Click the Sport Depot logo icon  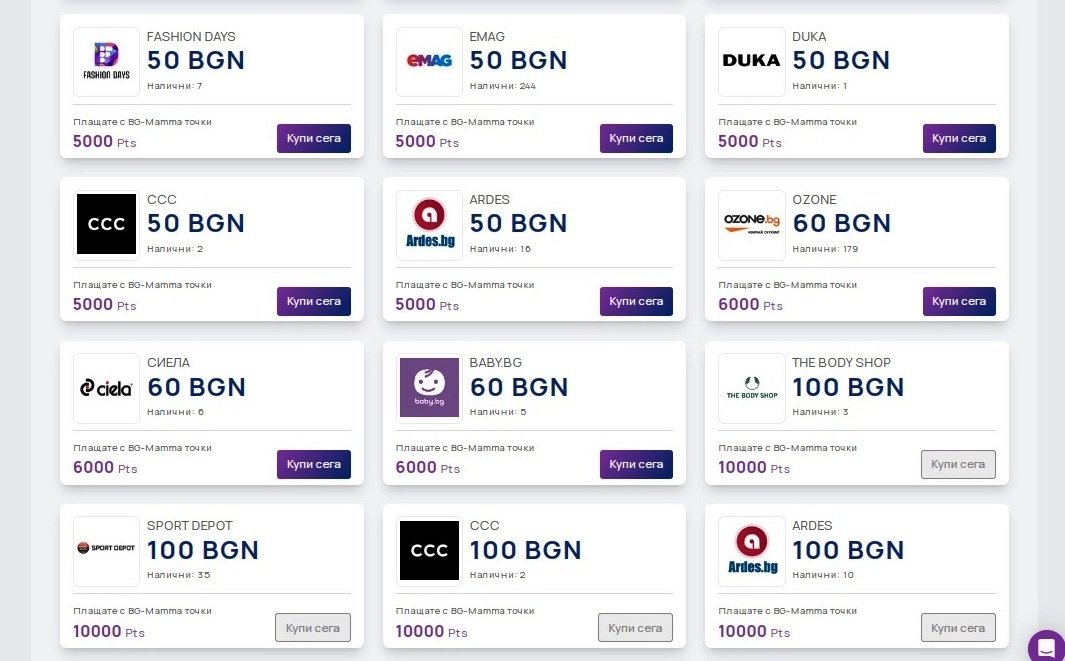coord(106,550)
